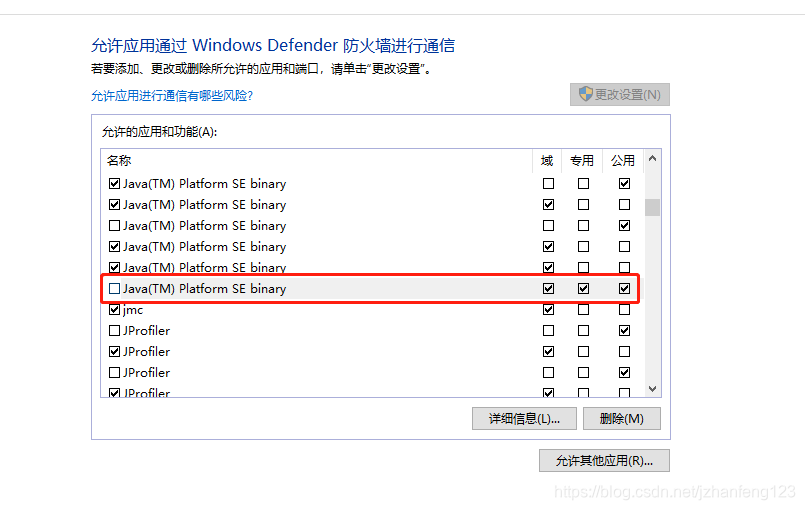Image resolution: width=805 pixels, height=510 pixels.
Task: Open 详细信息(L)... details button
Action: [524, 419]
